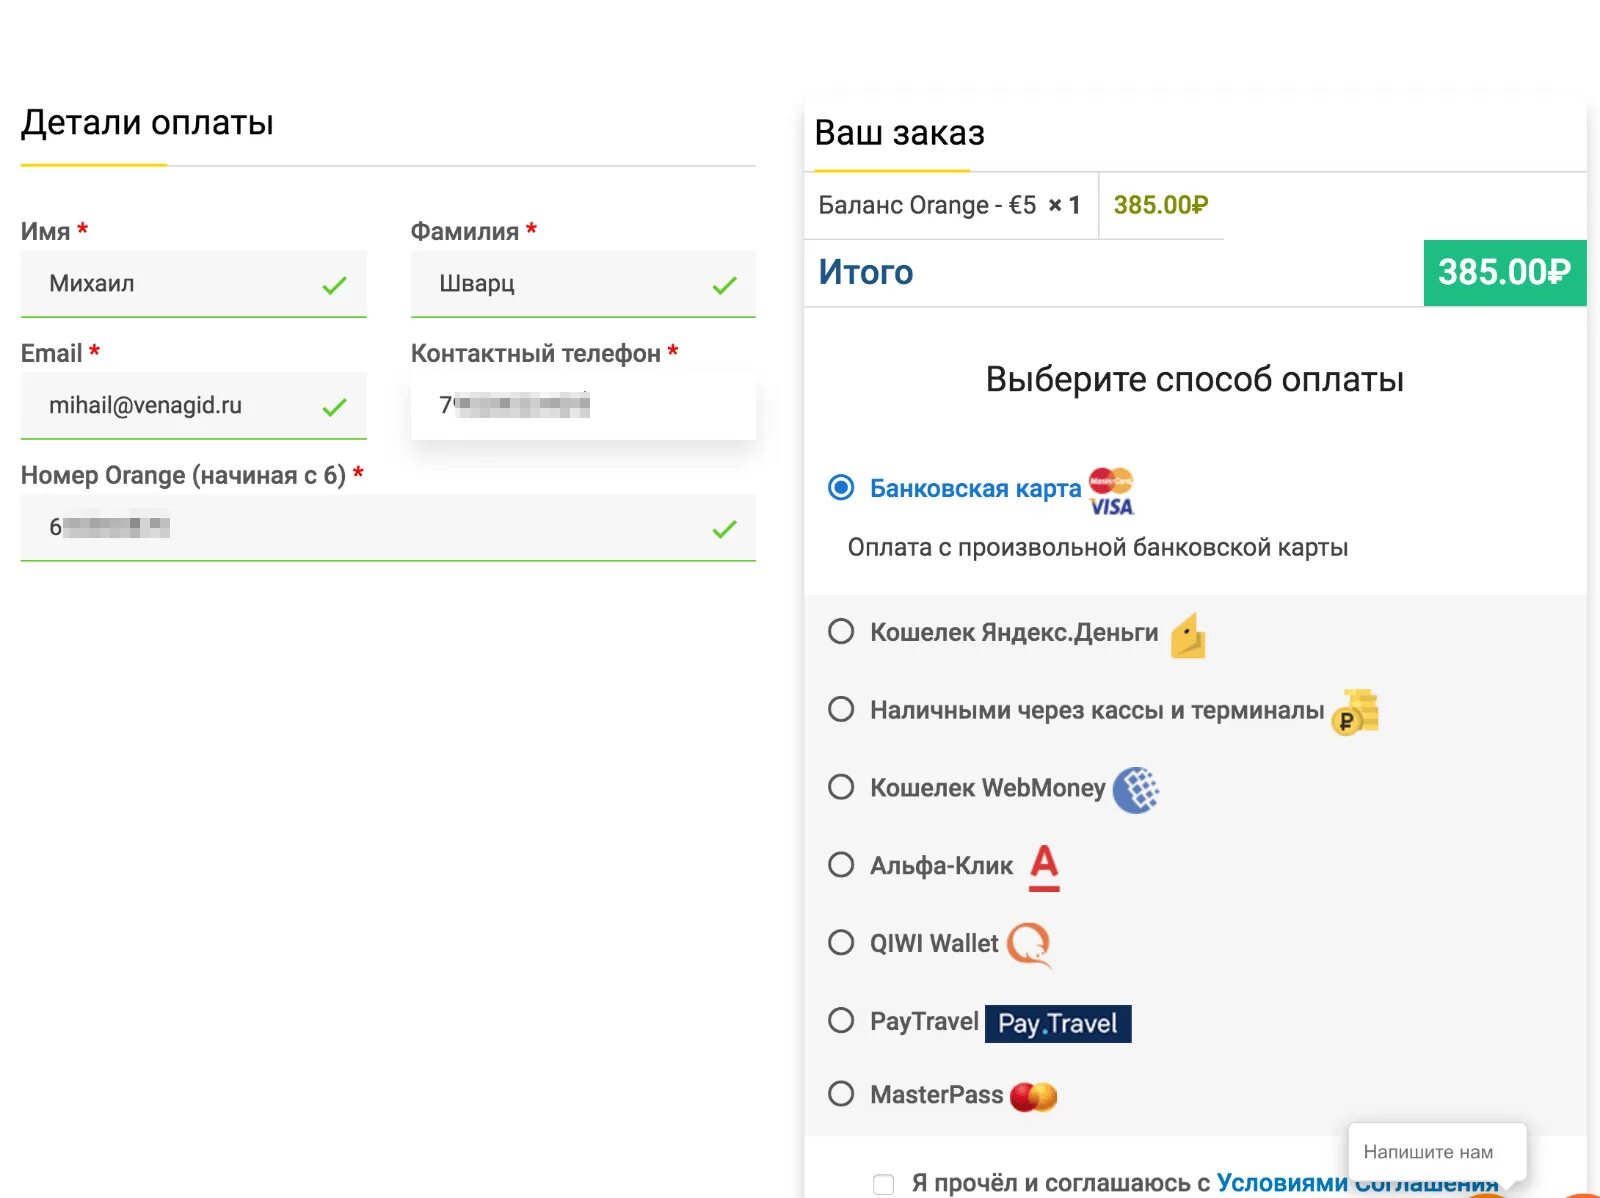Click the Итого total label
Image resolution: width=1600 pixels, height=1198 pixels.
tap(866, 272)
